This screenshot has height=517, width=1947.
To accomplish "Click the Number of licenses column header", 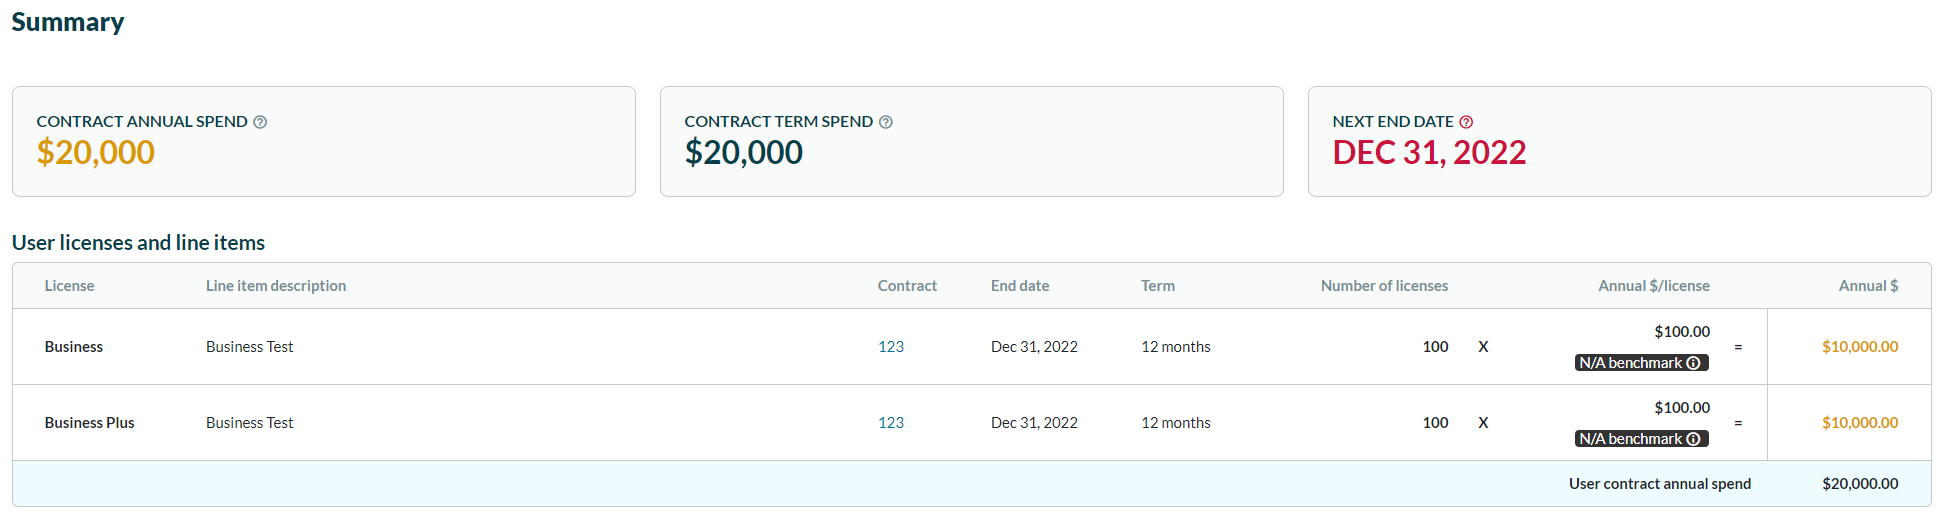I will coord(1384,286).
